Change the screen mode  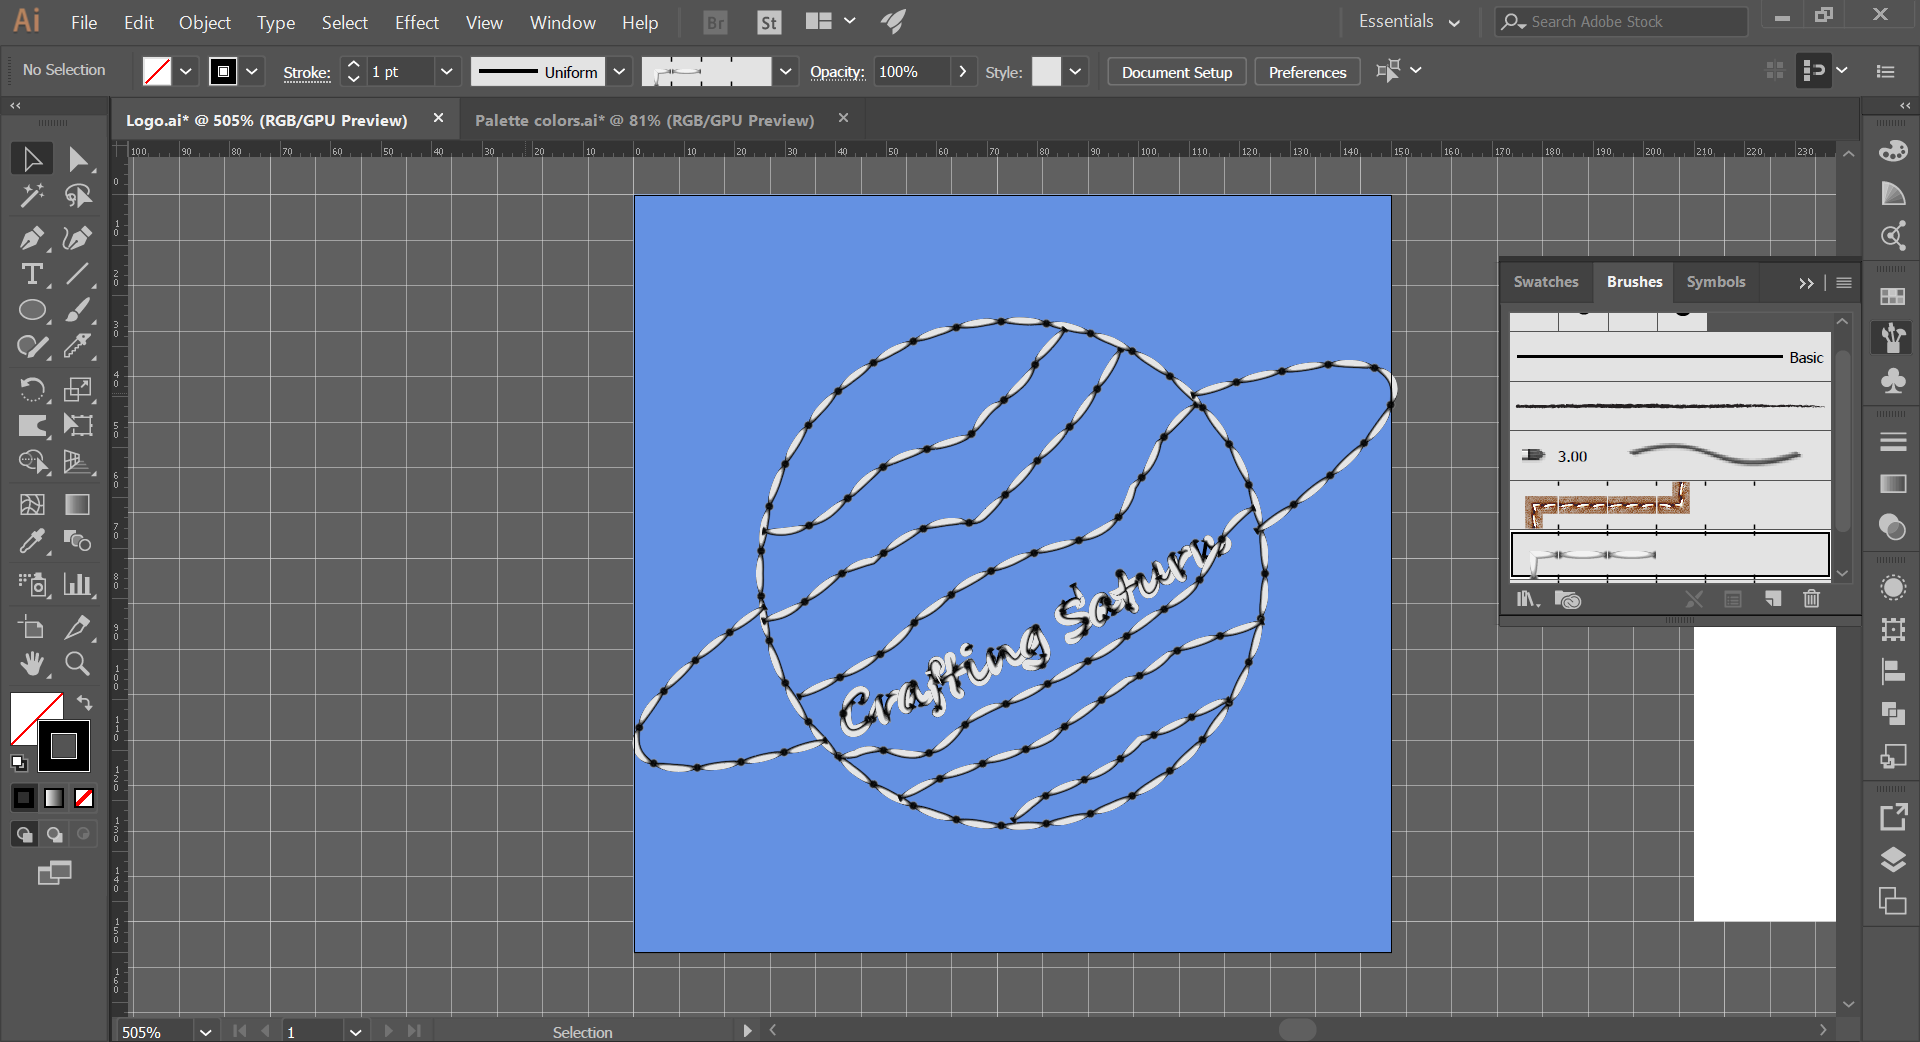click(54, 873)
